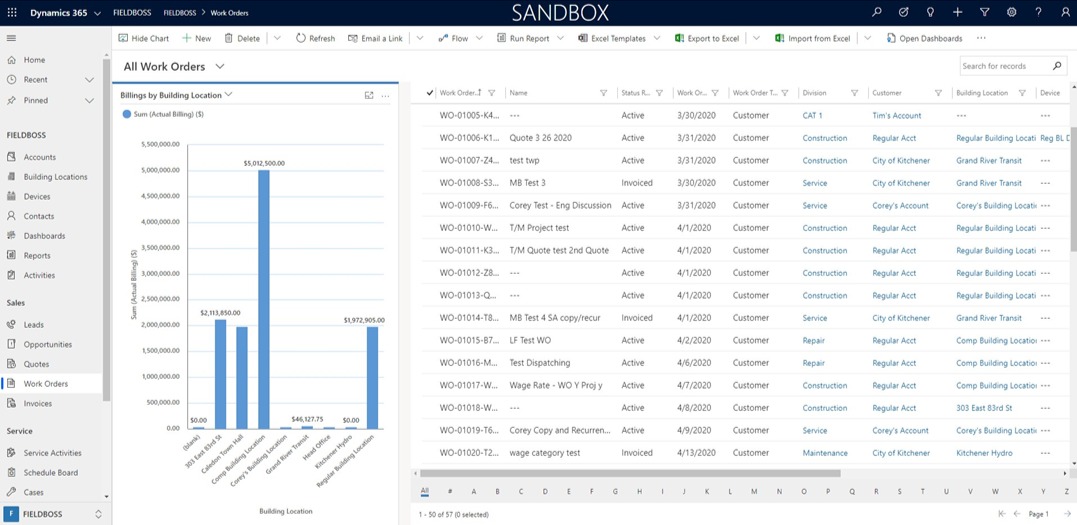Expand the Pinned section chevron

pyautogui.click(x=89, y=100)
